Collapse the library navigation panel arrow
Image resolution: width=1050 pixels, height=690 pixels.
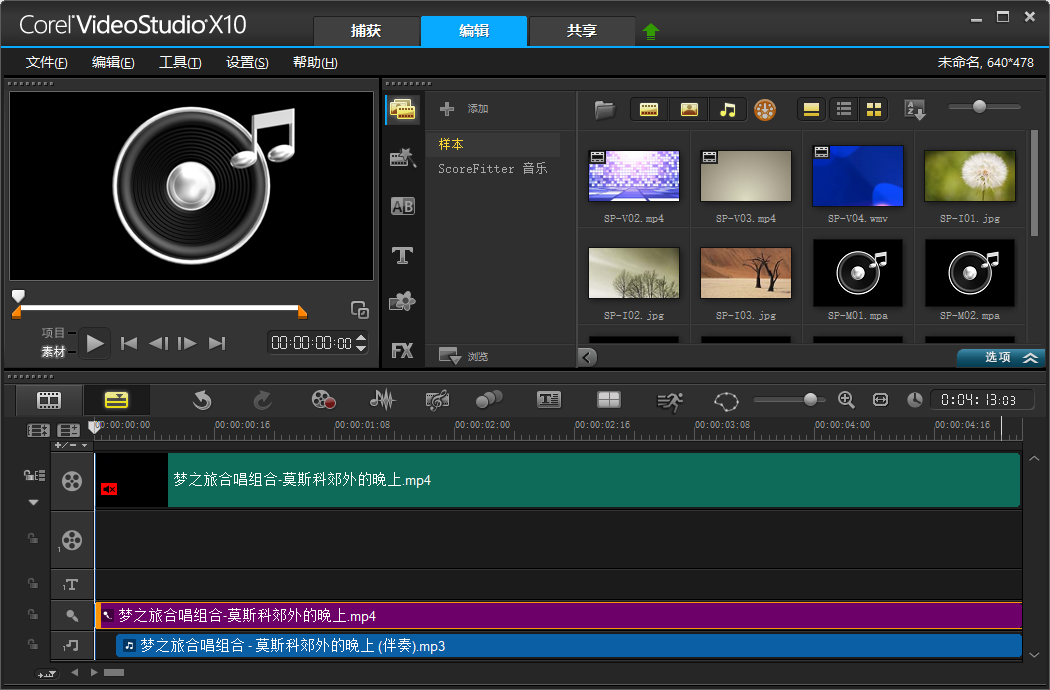pyautogui.click(x=587, y=357)
